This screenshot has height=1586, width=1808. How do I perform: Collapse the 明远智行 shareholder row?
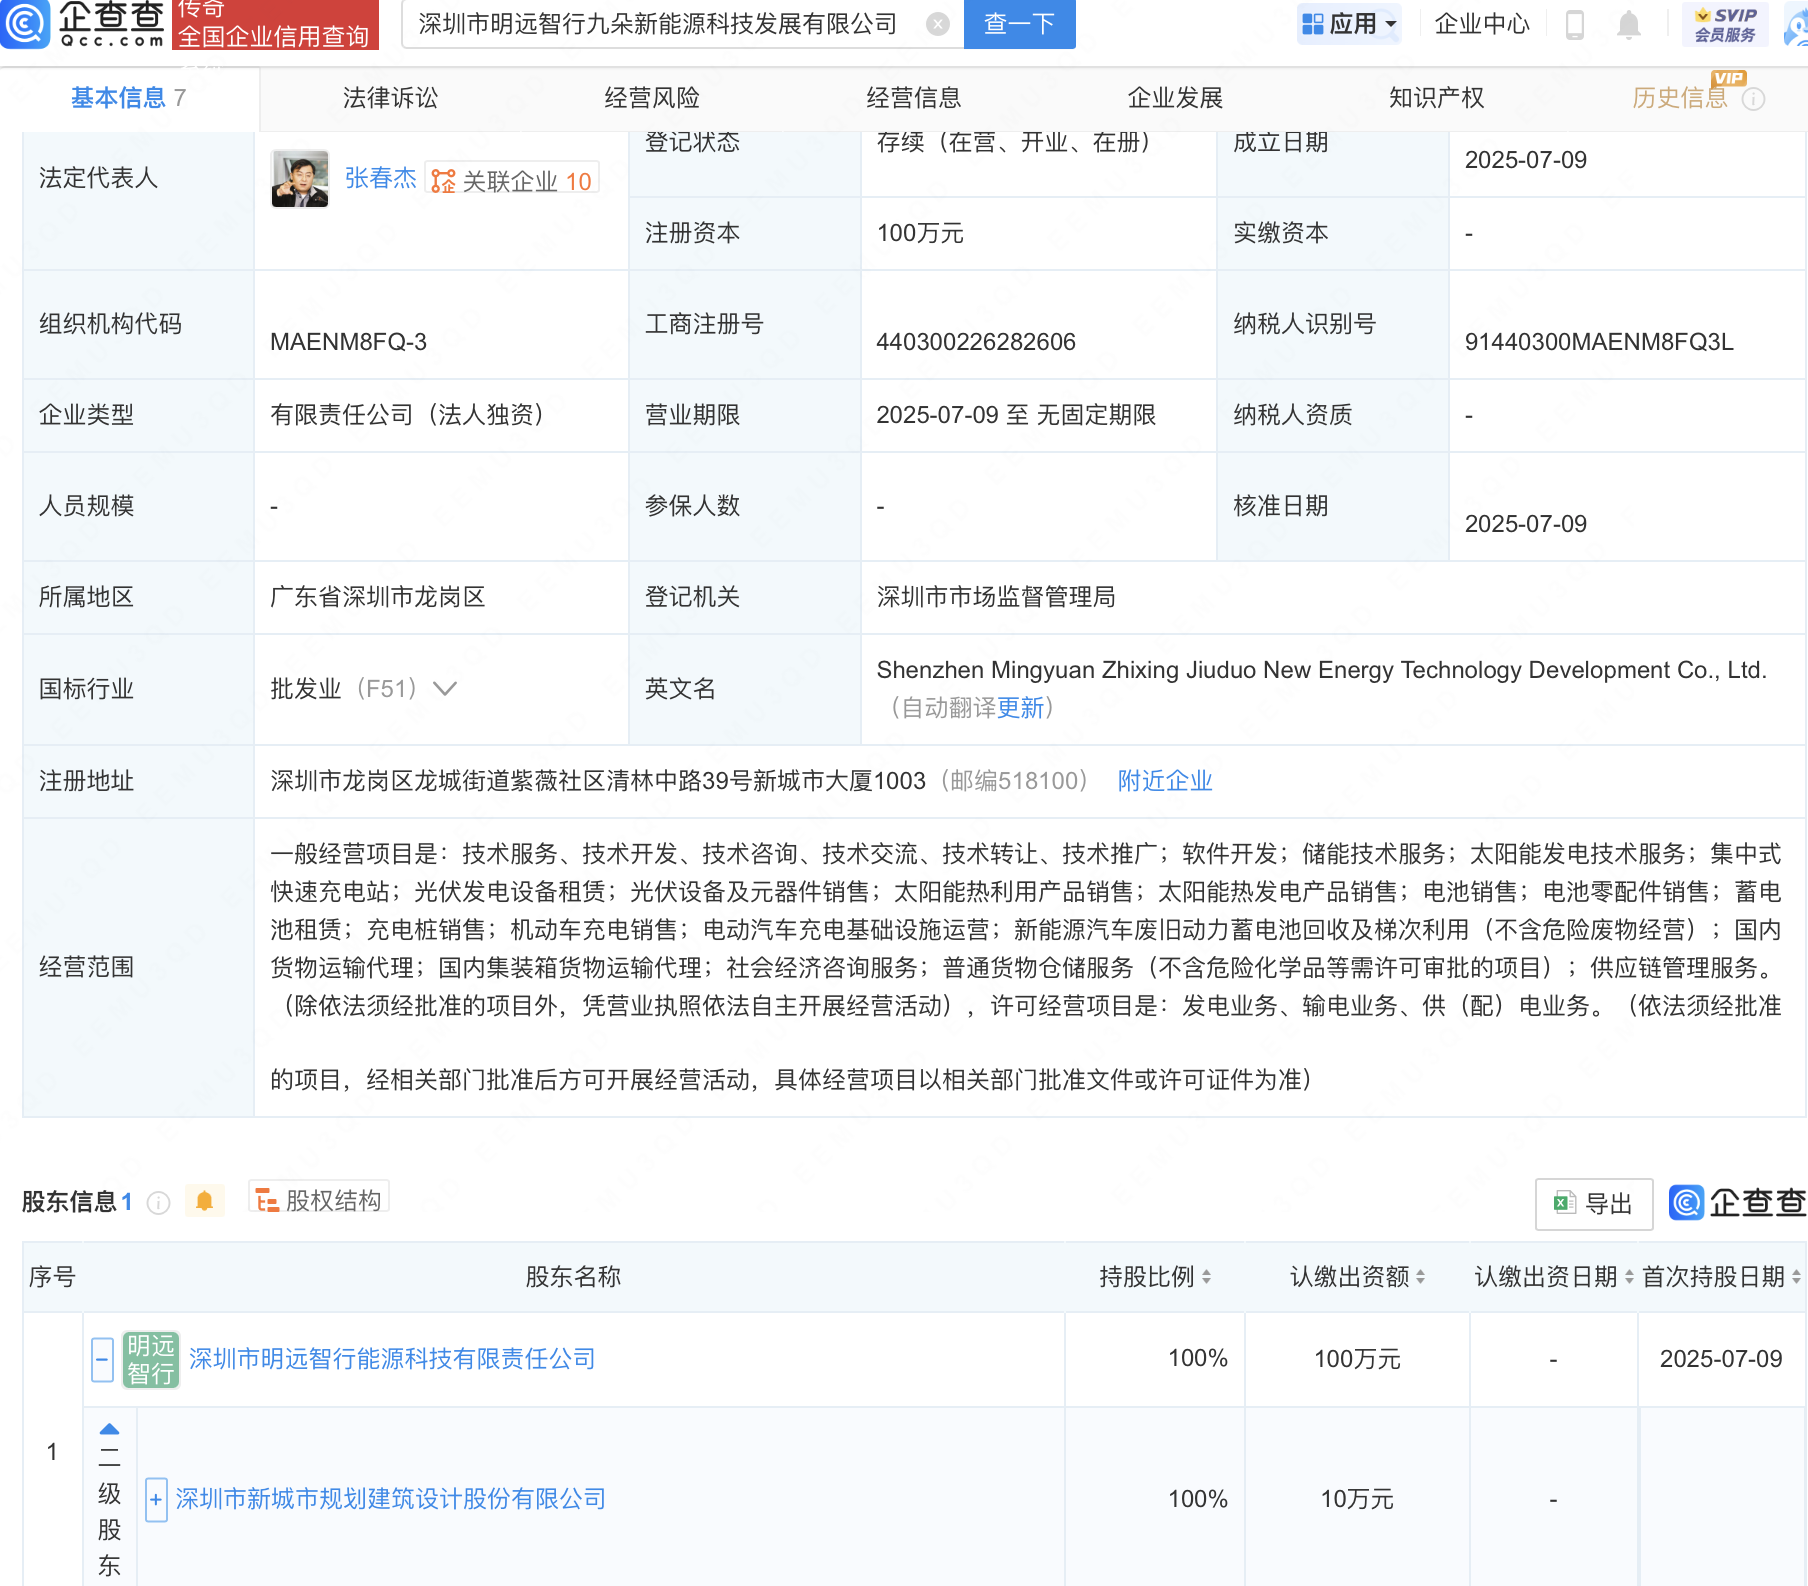point(102,1359)
